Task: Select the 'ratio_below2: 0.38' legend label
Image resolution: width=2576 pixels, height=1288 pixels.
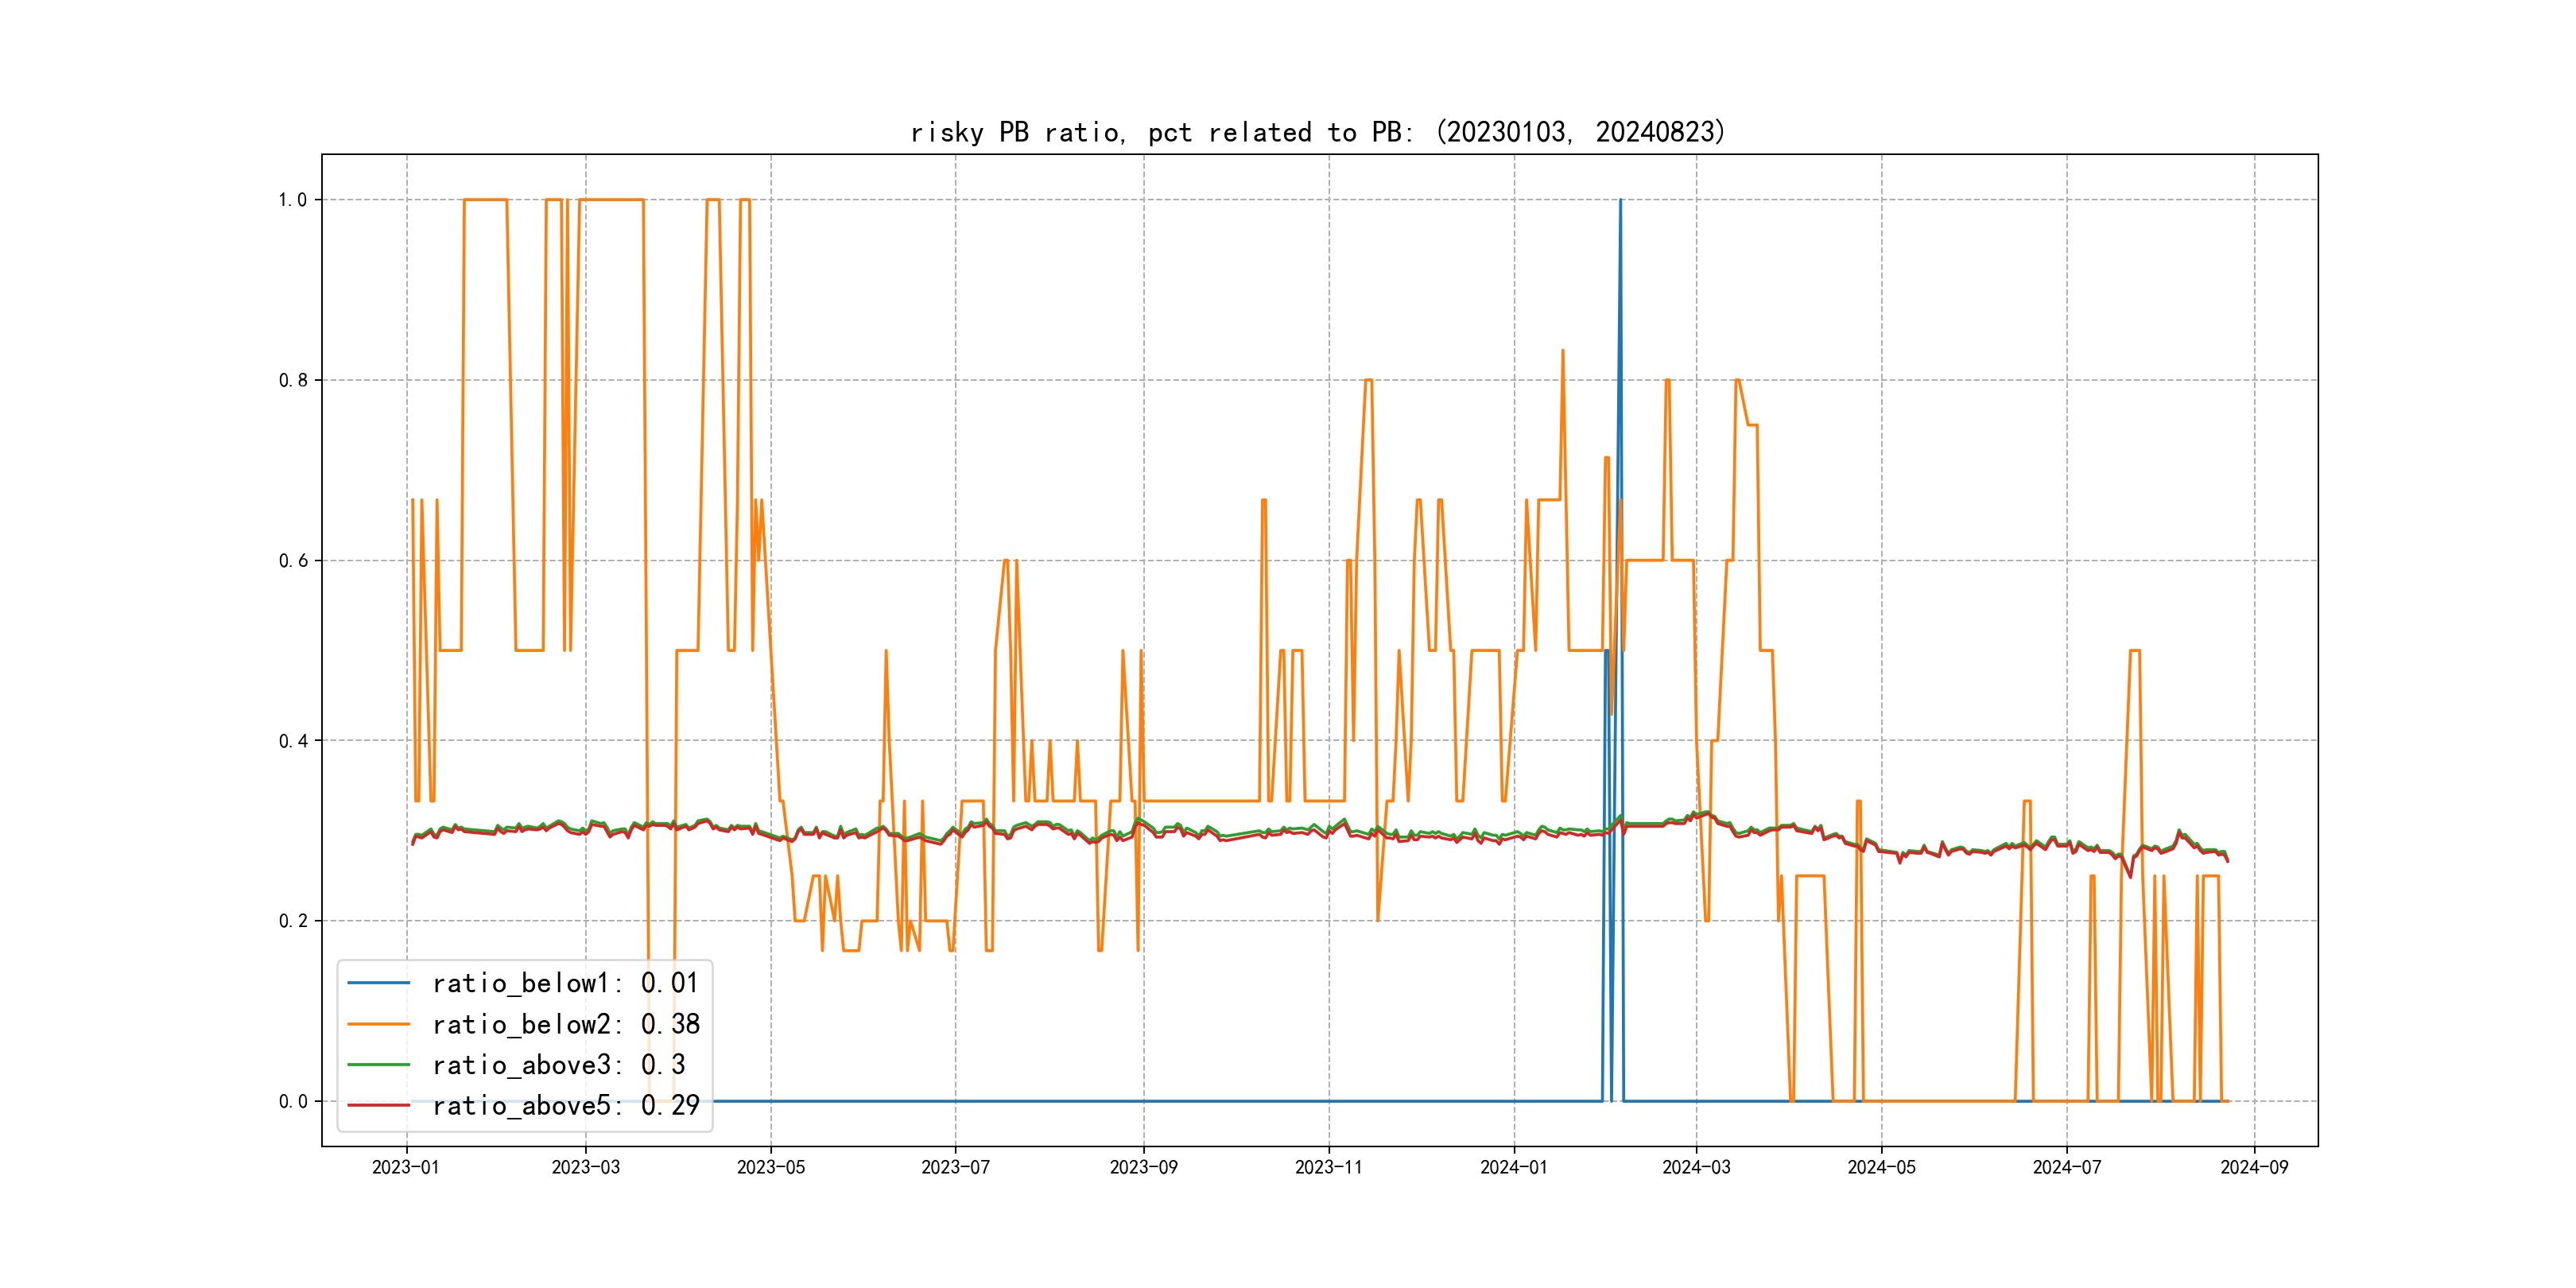Action: point(565,1024)
